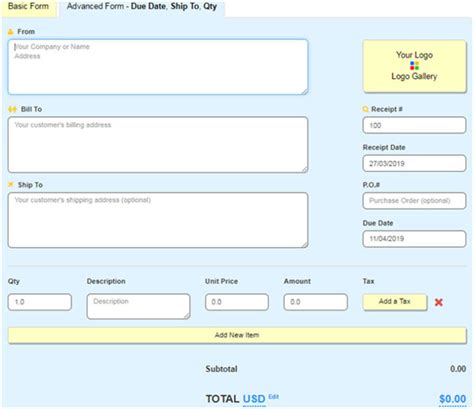Screen dimensions: 474x409
Task: Click the people icon beside Bill To
Action: (x=12, y=109)
